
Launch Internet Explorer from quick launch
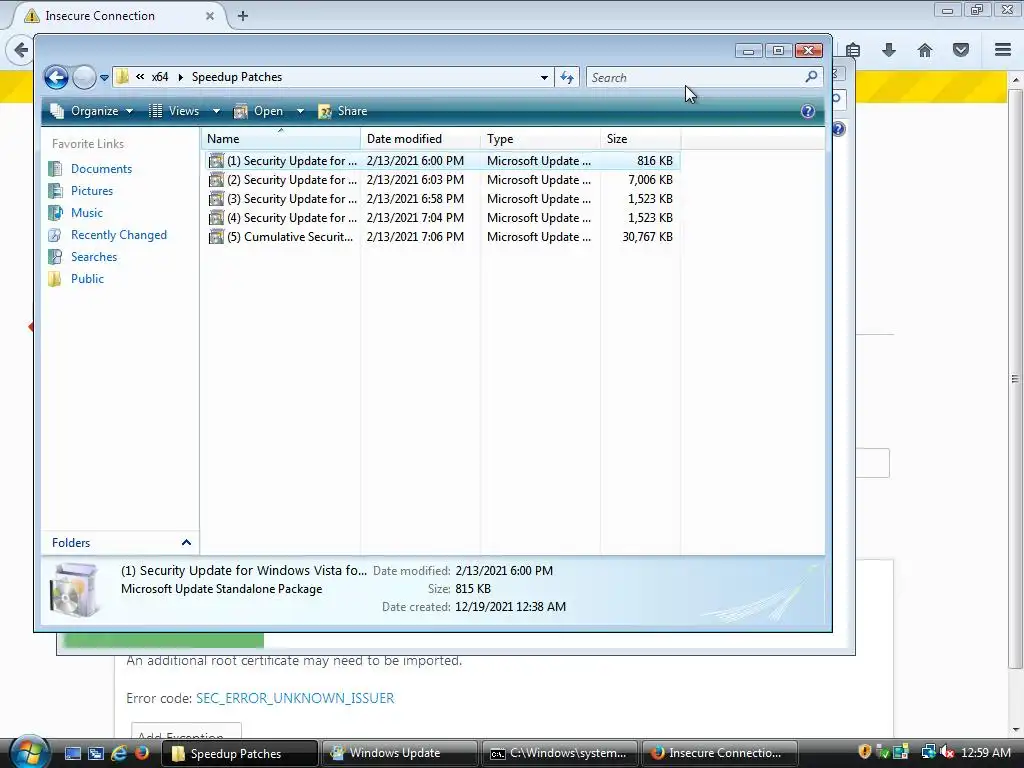118,753
